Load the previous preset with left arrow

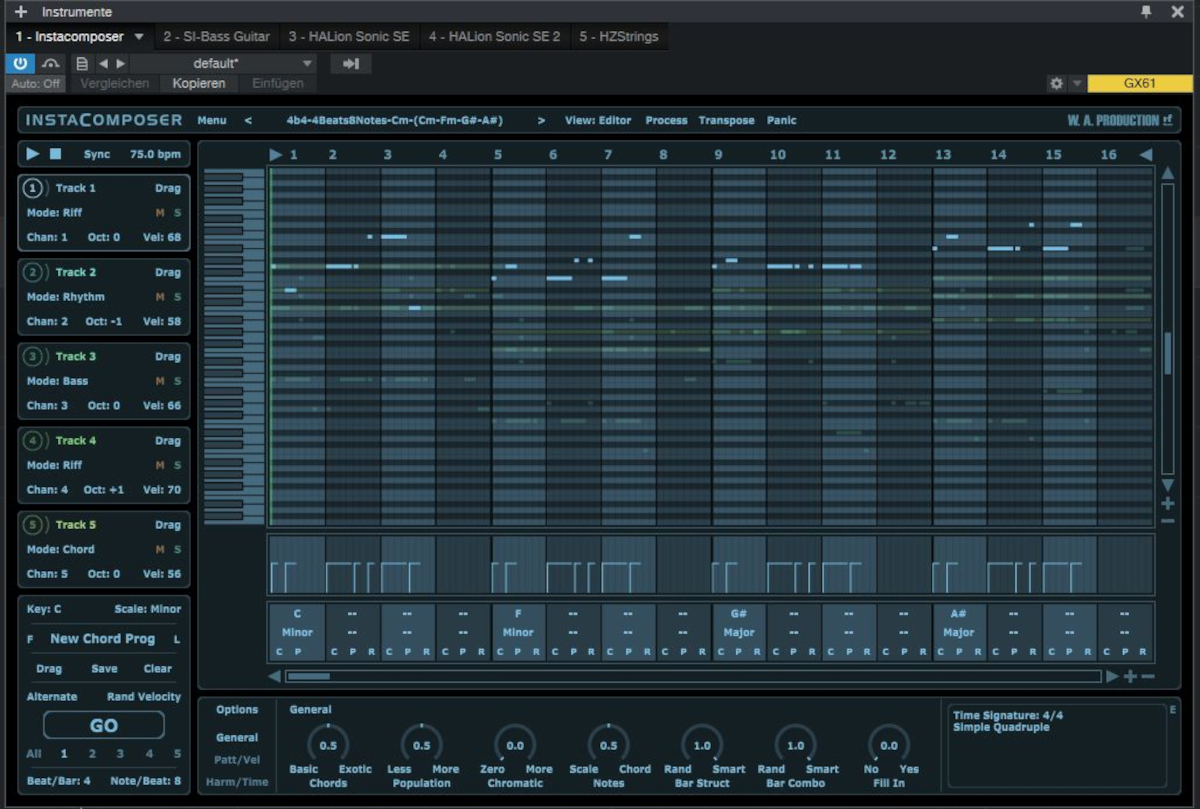pos(103,63)
